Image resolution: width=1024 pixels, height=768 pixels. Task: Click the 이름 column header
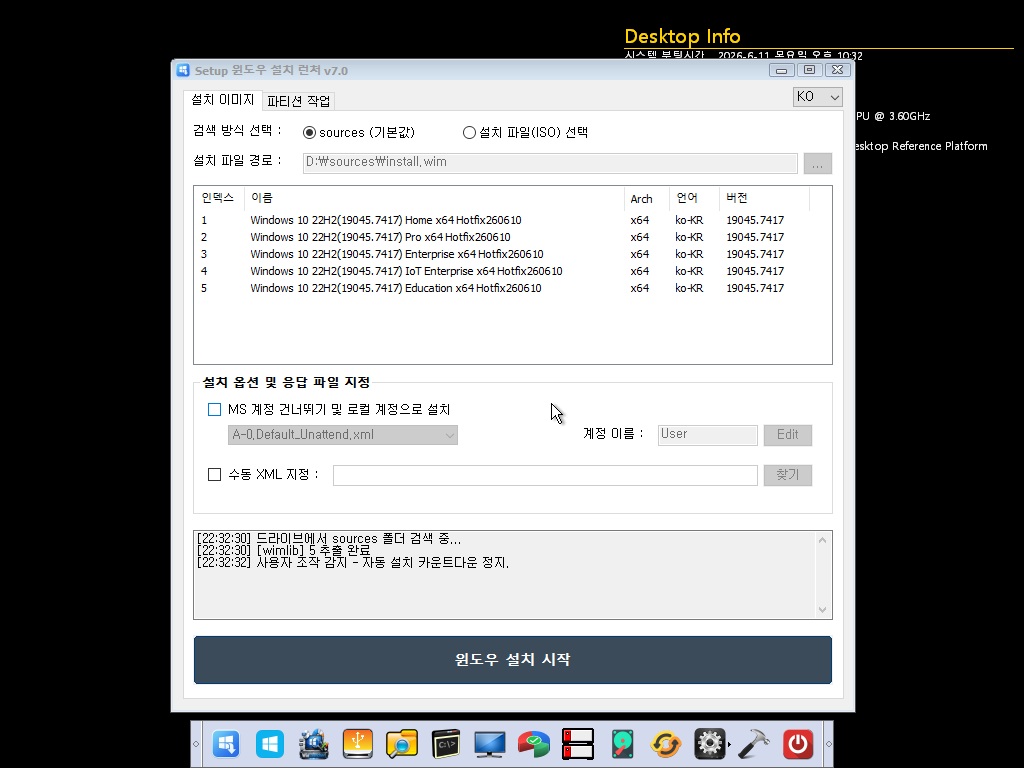434,198
